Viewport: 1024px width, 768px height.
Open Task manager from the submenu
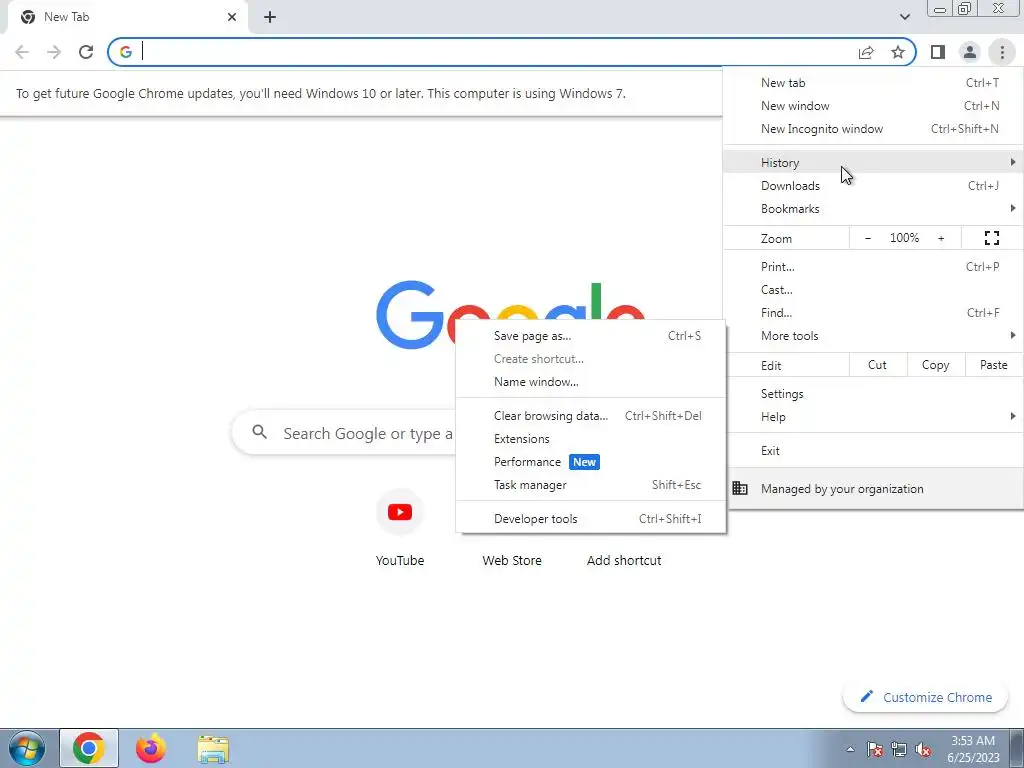[591, 485]
